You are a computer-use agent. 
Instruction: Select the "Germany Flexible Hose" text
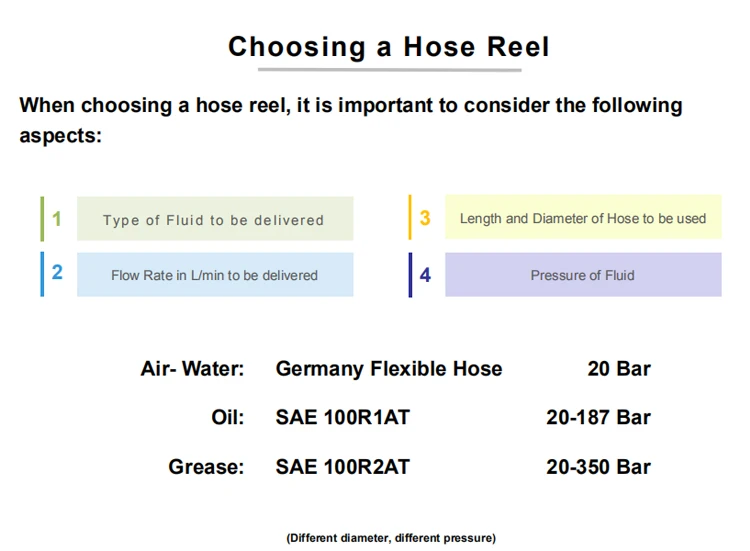(389, 369)
